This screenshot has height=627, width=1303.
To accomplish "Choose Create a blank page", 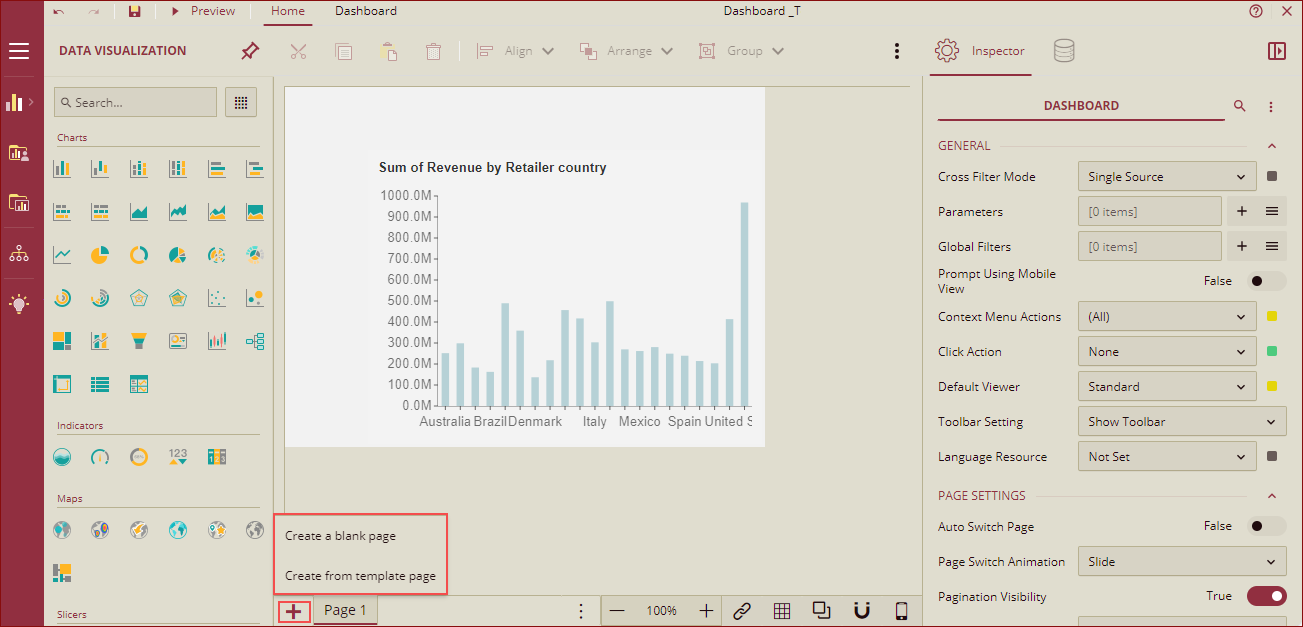I will (x=341, y=536).
